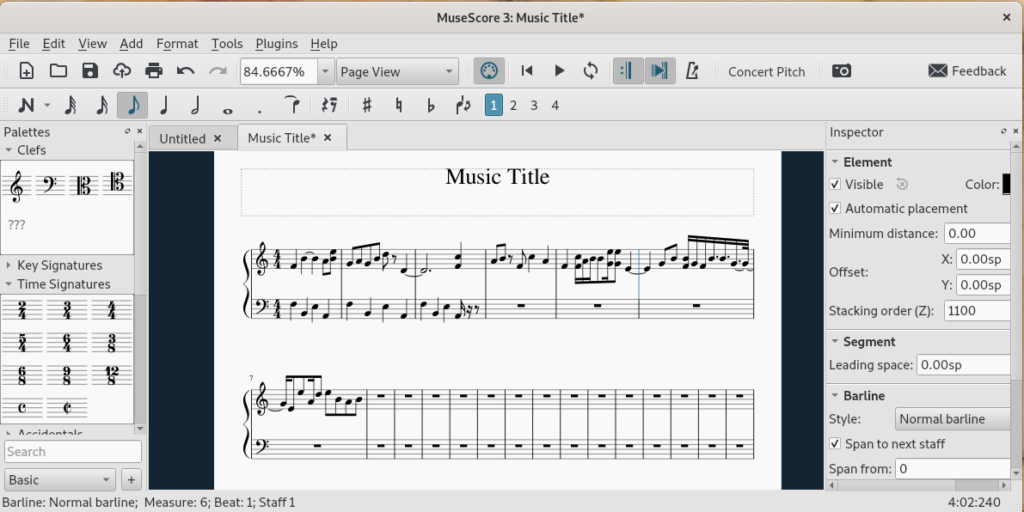Toggle loop playback icon

point(591,71)
